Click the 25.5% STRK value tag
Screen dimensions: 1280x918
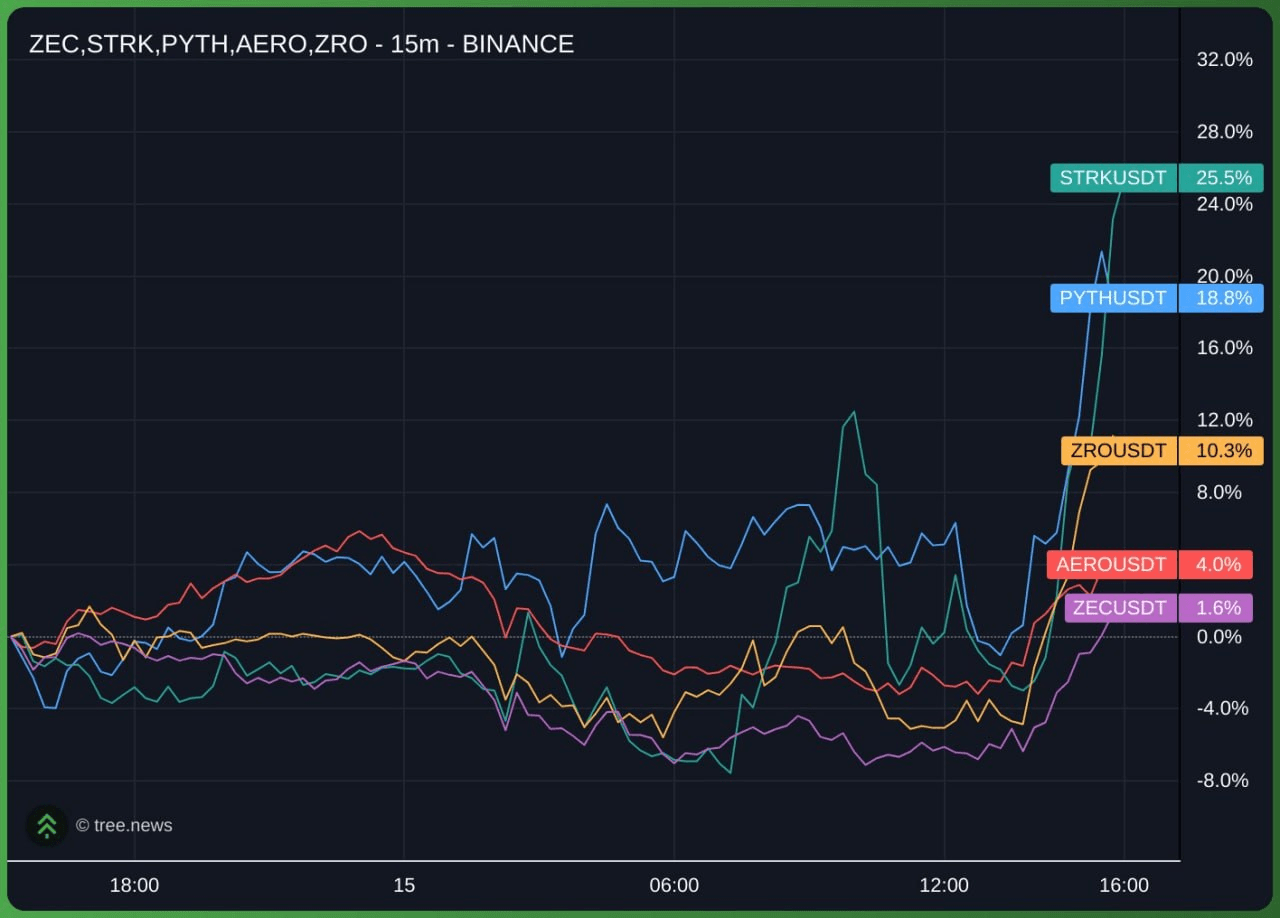[1221, 178]
